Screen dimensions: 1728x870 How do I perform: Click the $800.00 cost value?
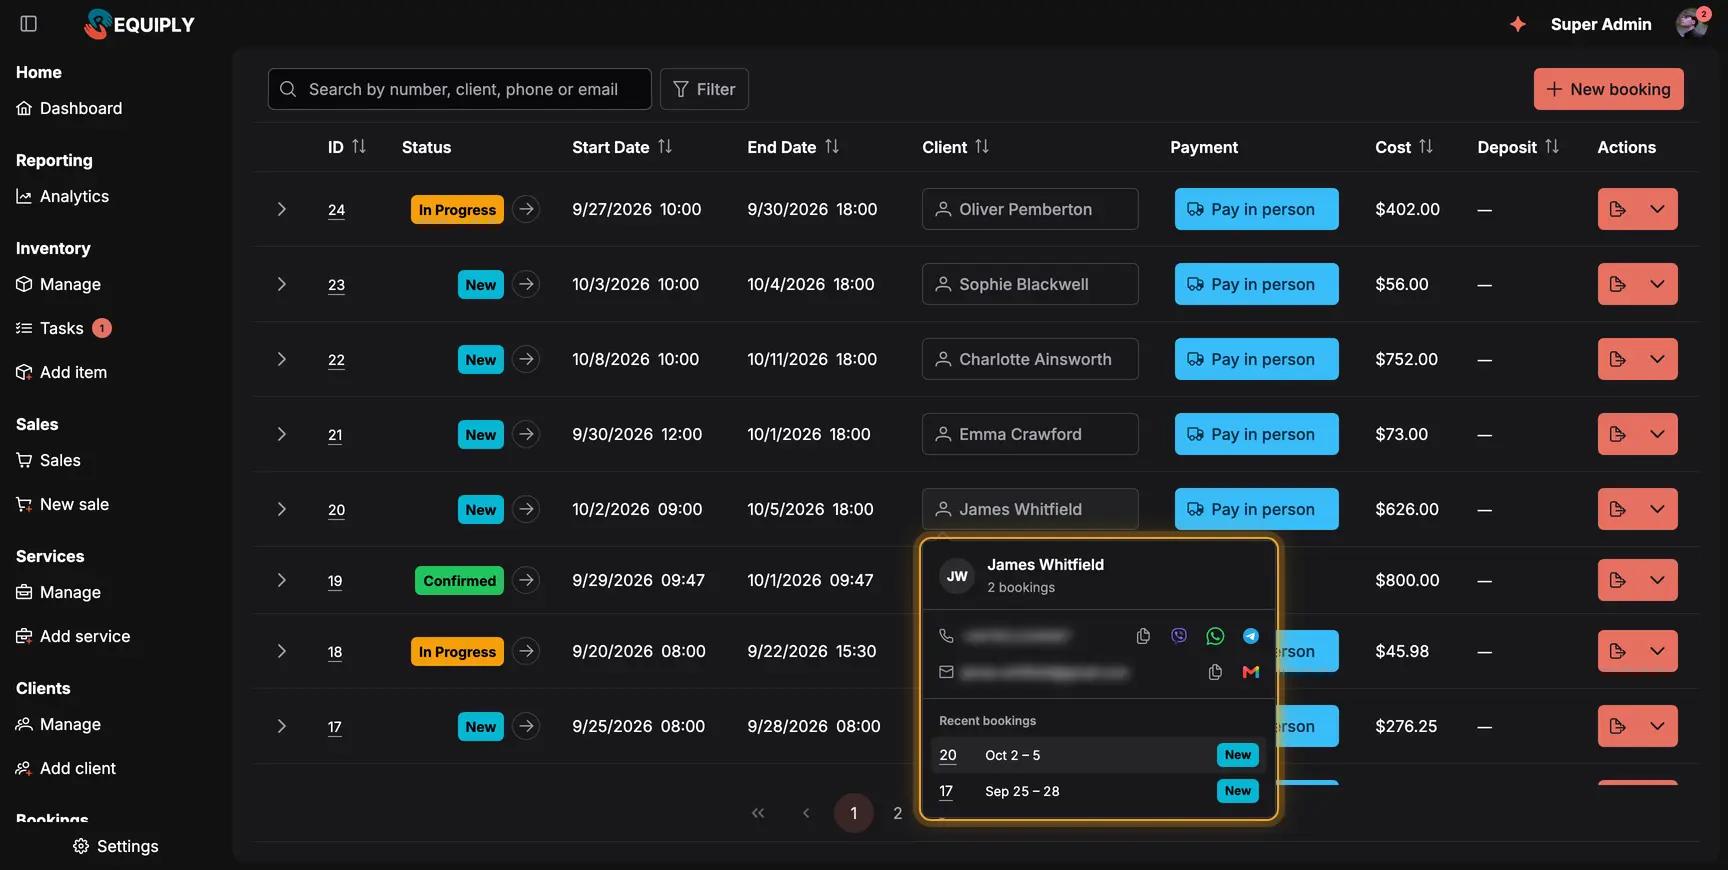[1407, 580]
